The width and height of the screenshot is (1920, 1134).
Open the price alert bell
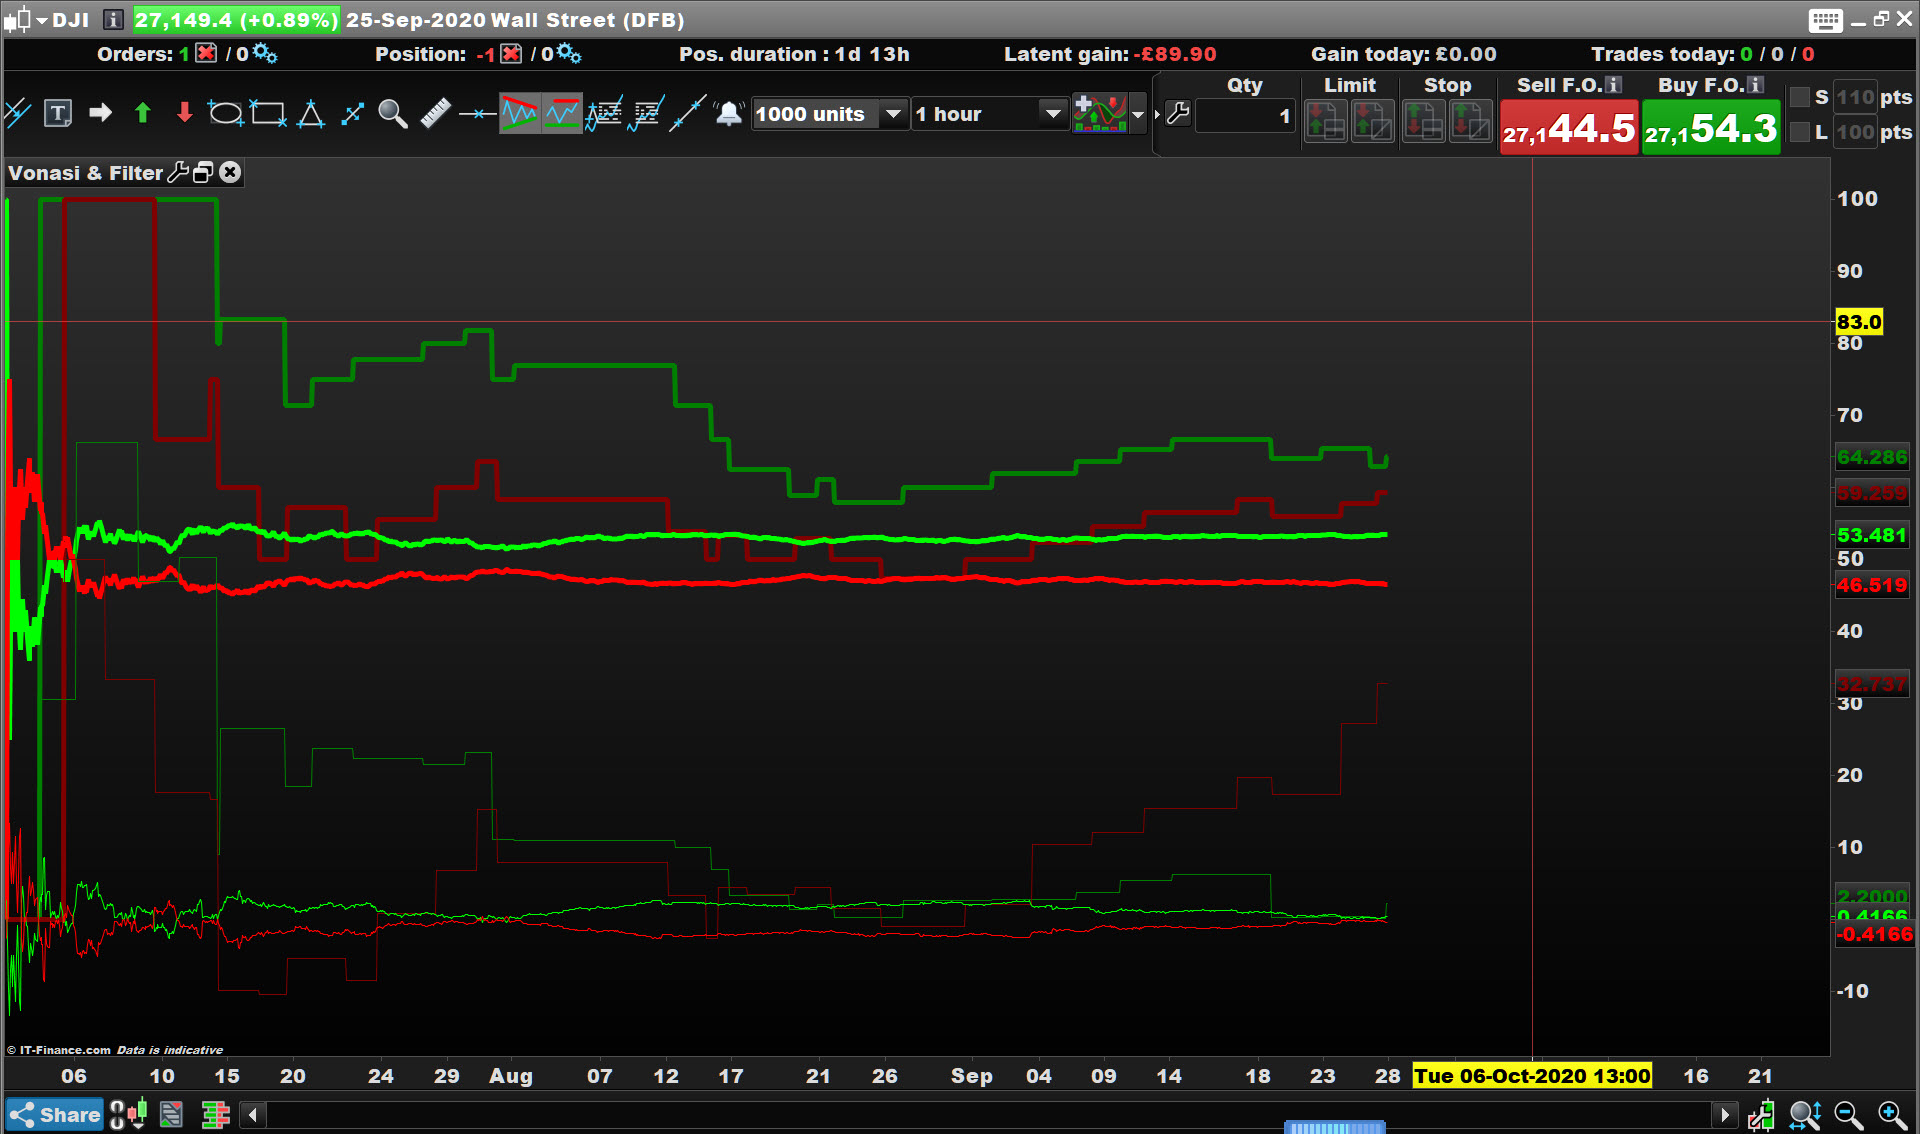(729, 114)
